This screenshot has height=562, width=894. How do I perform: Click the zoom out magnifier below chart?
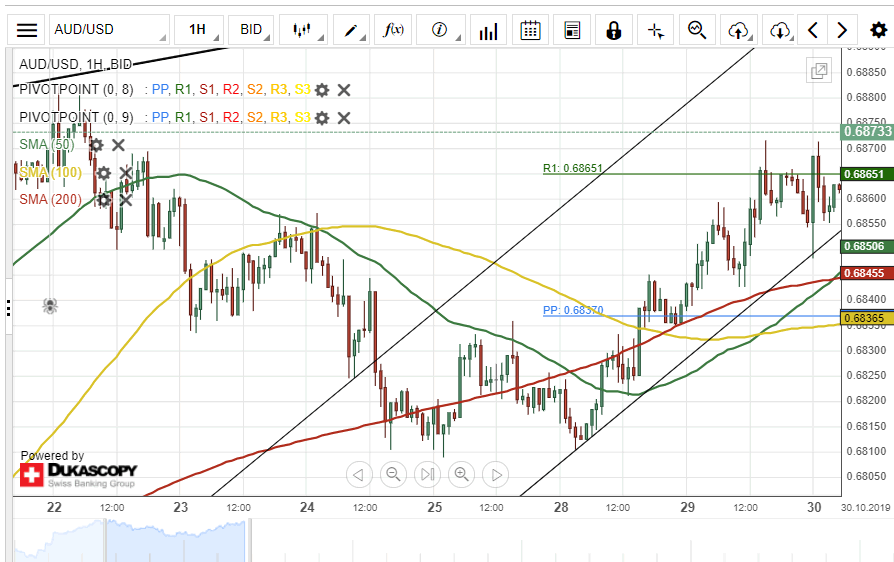(393, 474)
